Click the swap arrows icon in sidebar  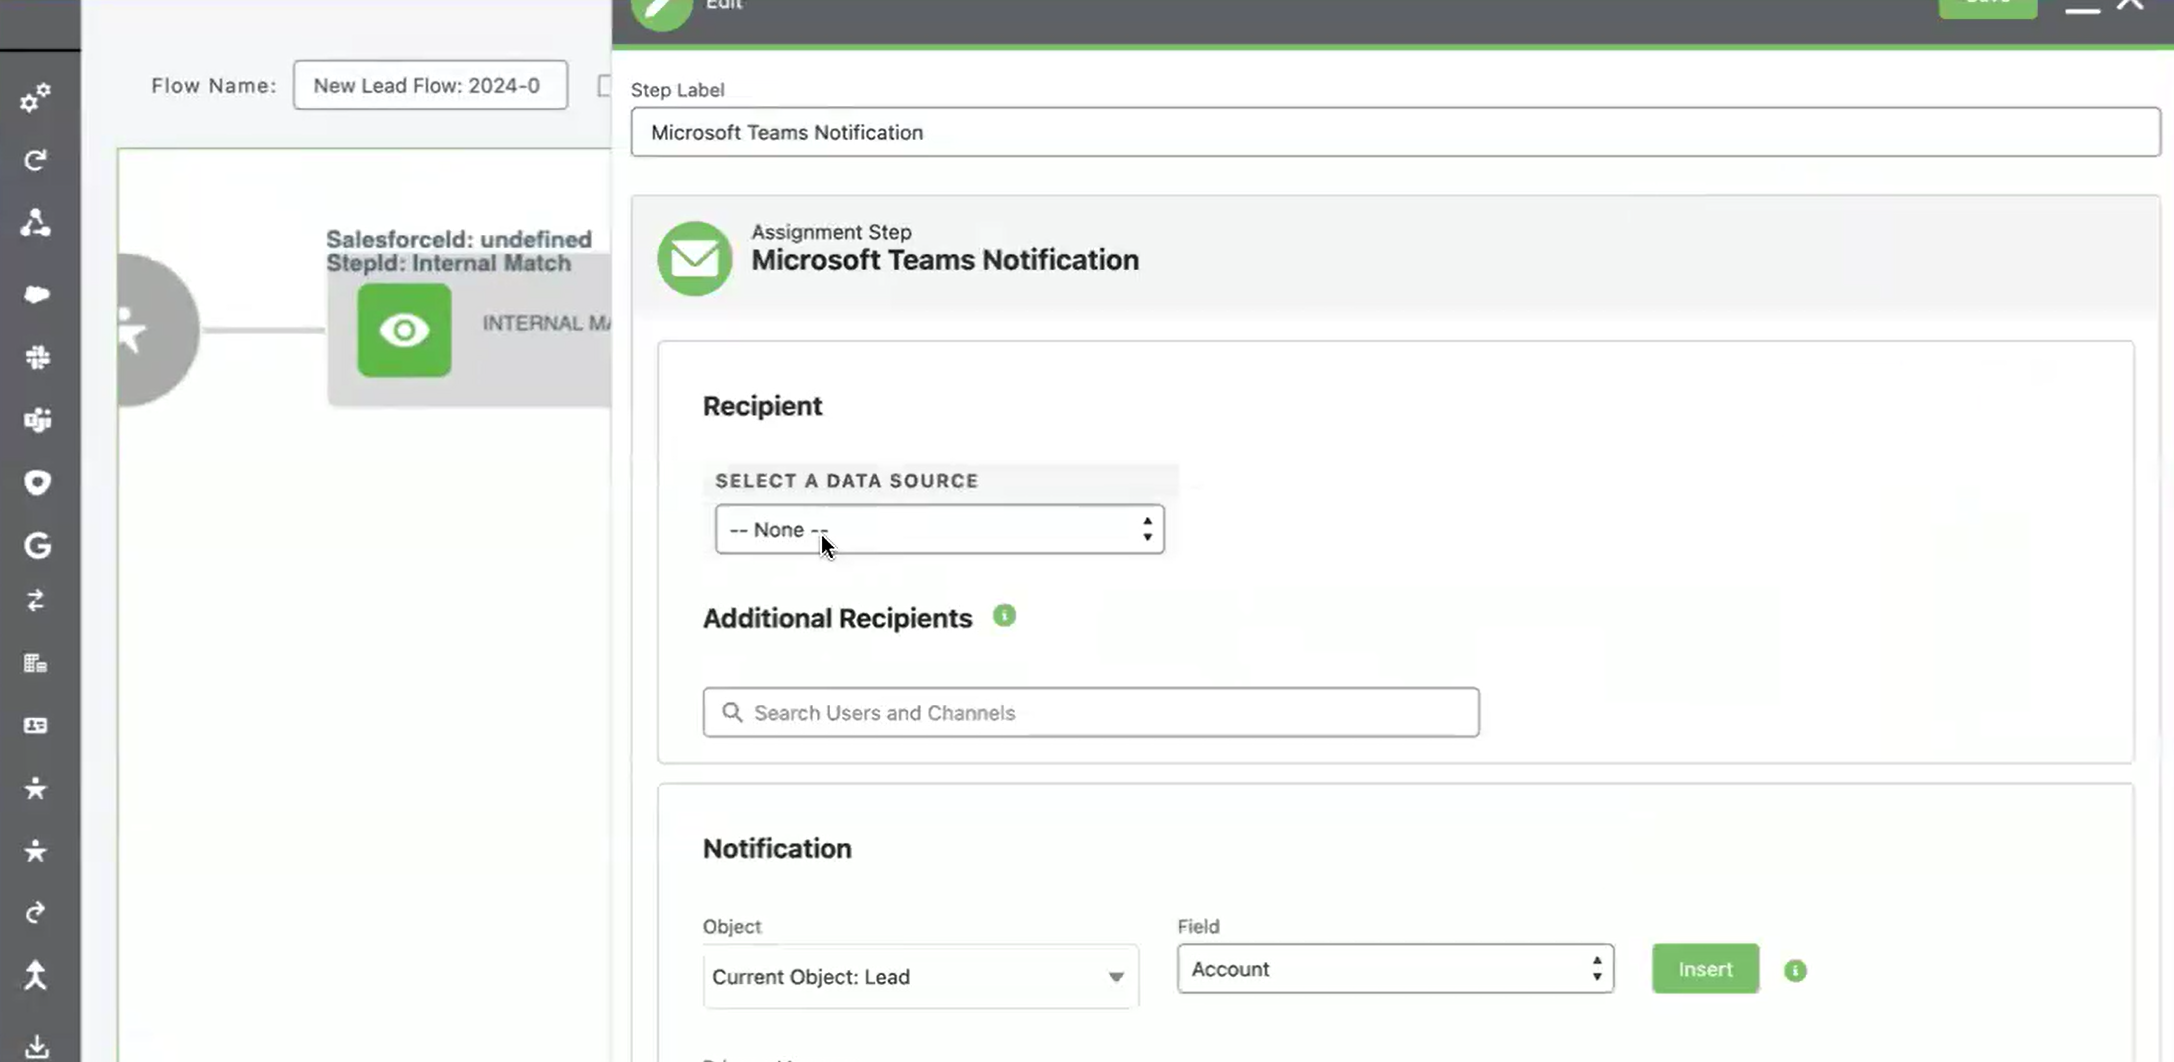pyautogui.click(x=36, y=600)
